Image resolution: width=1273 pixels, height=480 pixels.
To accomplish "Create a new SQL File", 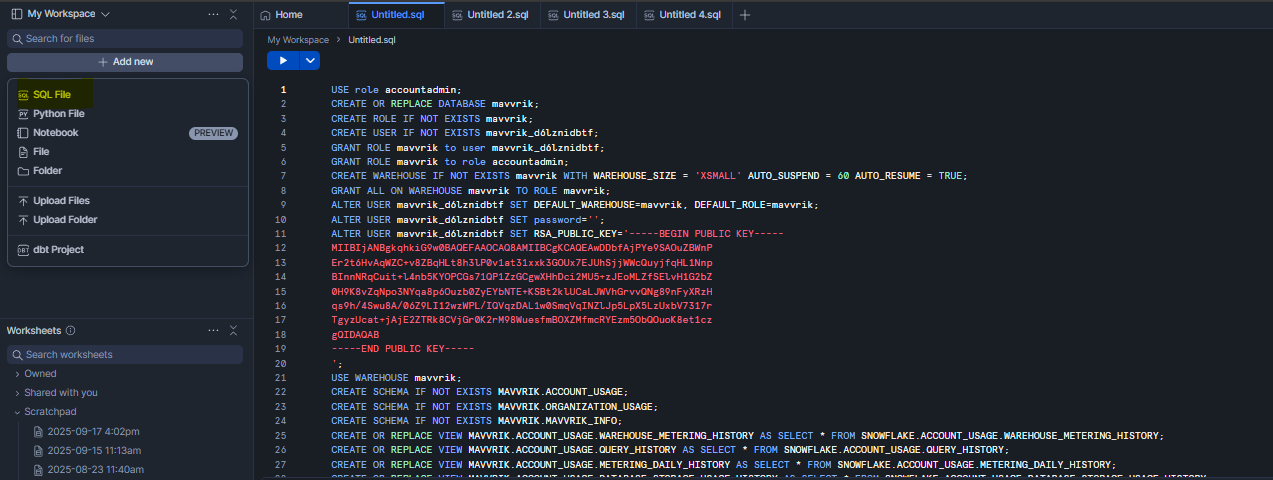I will tap(51, 94).
